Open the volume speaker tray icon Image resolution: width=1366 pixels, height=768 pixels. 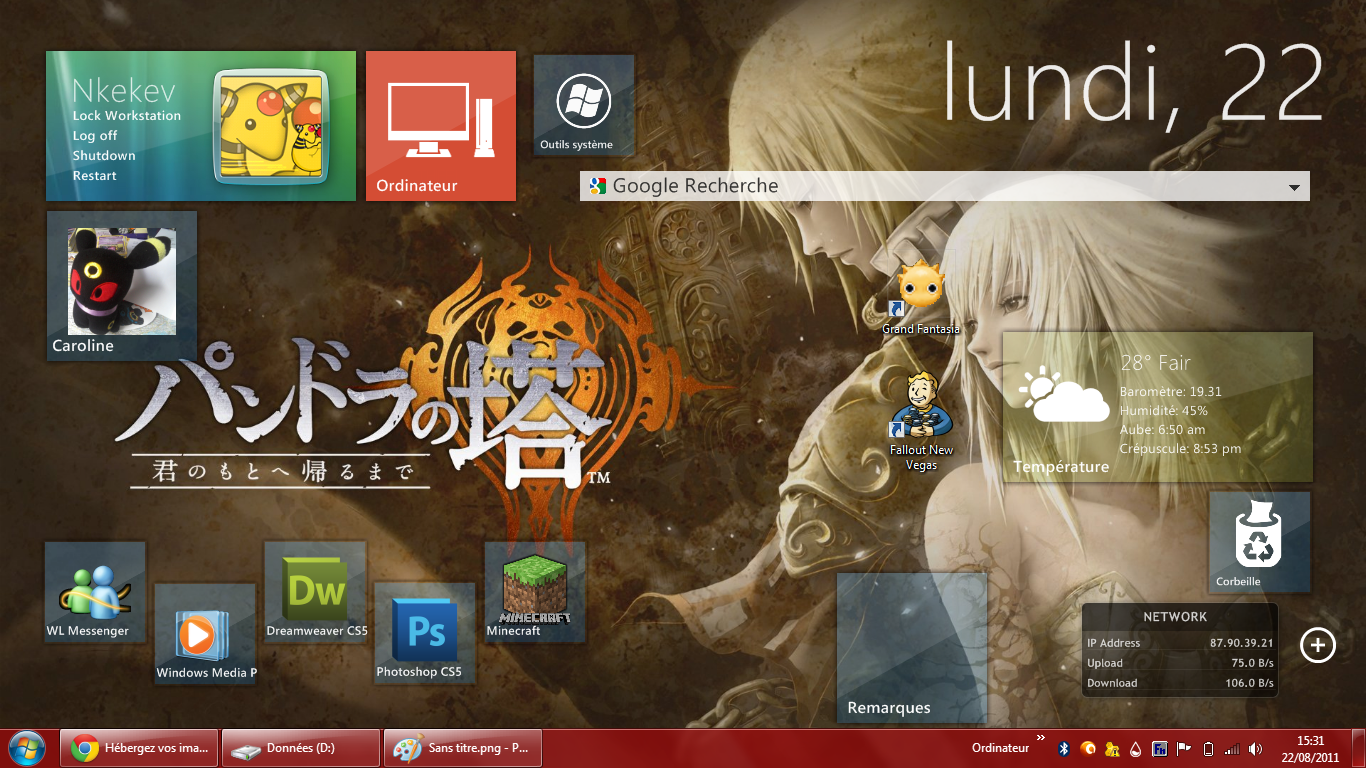pyautogui.click(x=1256, y=749)
